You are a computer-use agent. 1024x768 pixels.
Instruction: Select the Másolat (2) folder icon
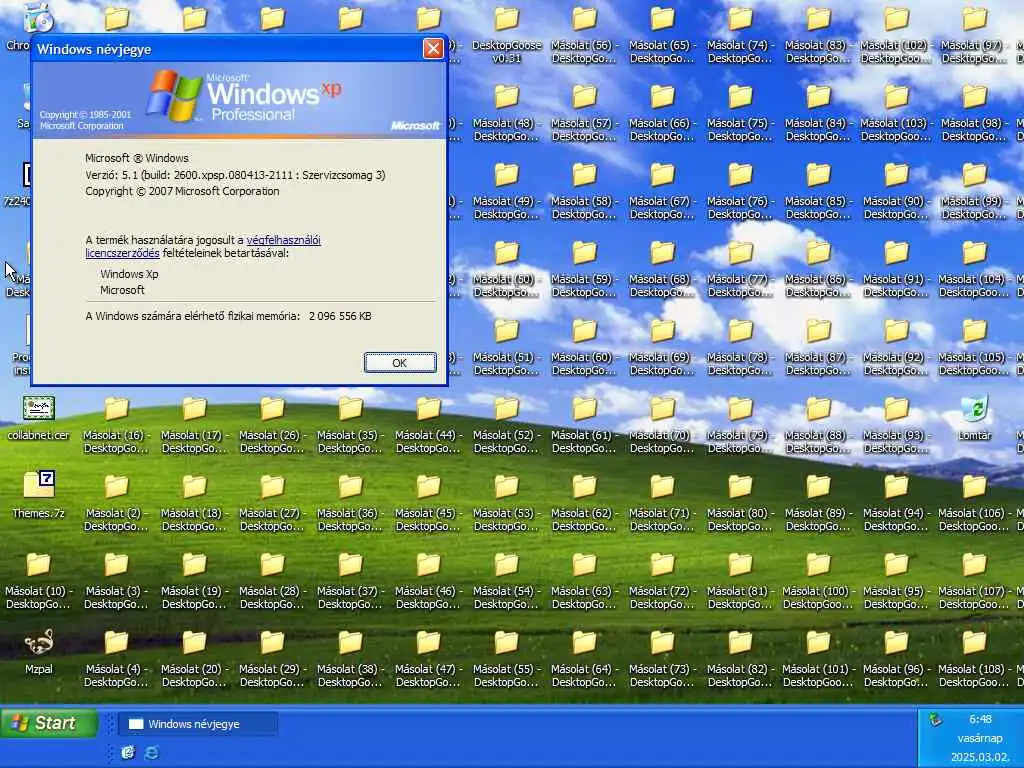point(116,487)
